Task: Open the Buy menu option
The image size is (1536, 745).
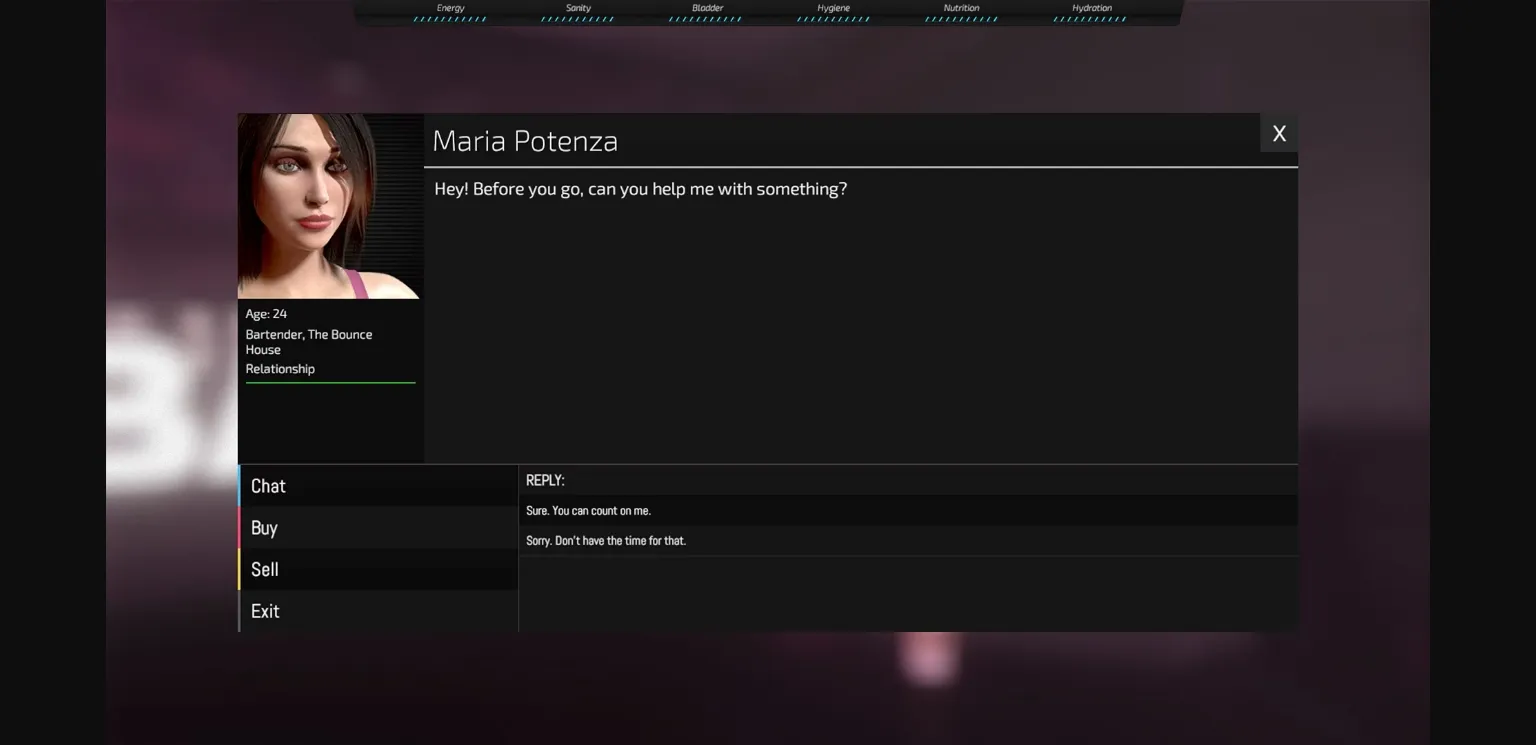Action: [378, 528]
